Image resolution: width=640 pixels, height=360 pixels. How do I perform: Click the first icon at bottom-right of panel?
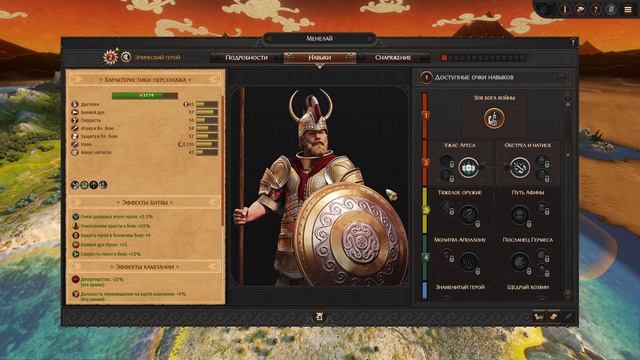pyautogui.click(x=539, y=316)
